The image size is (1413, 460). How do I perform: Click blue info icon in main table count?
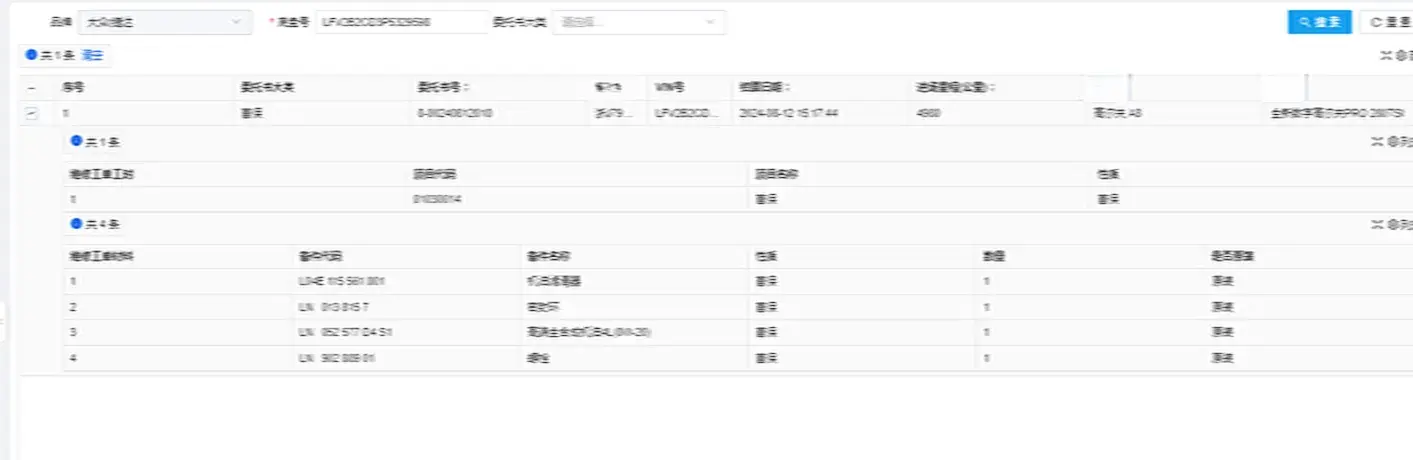tap(31, 56)
